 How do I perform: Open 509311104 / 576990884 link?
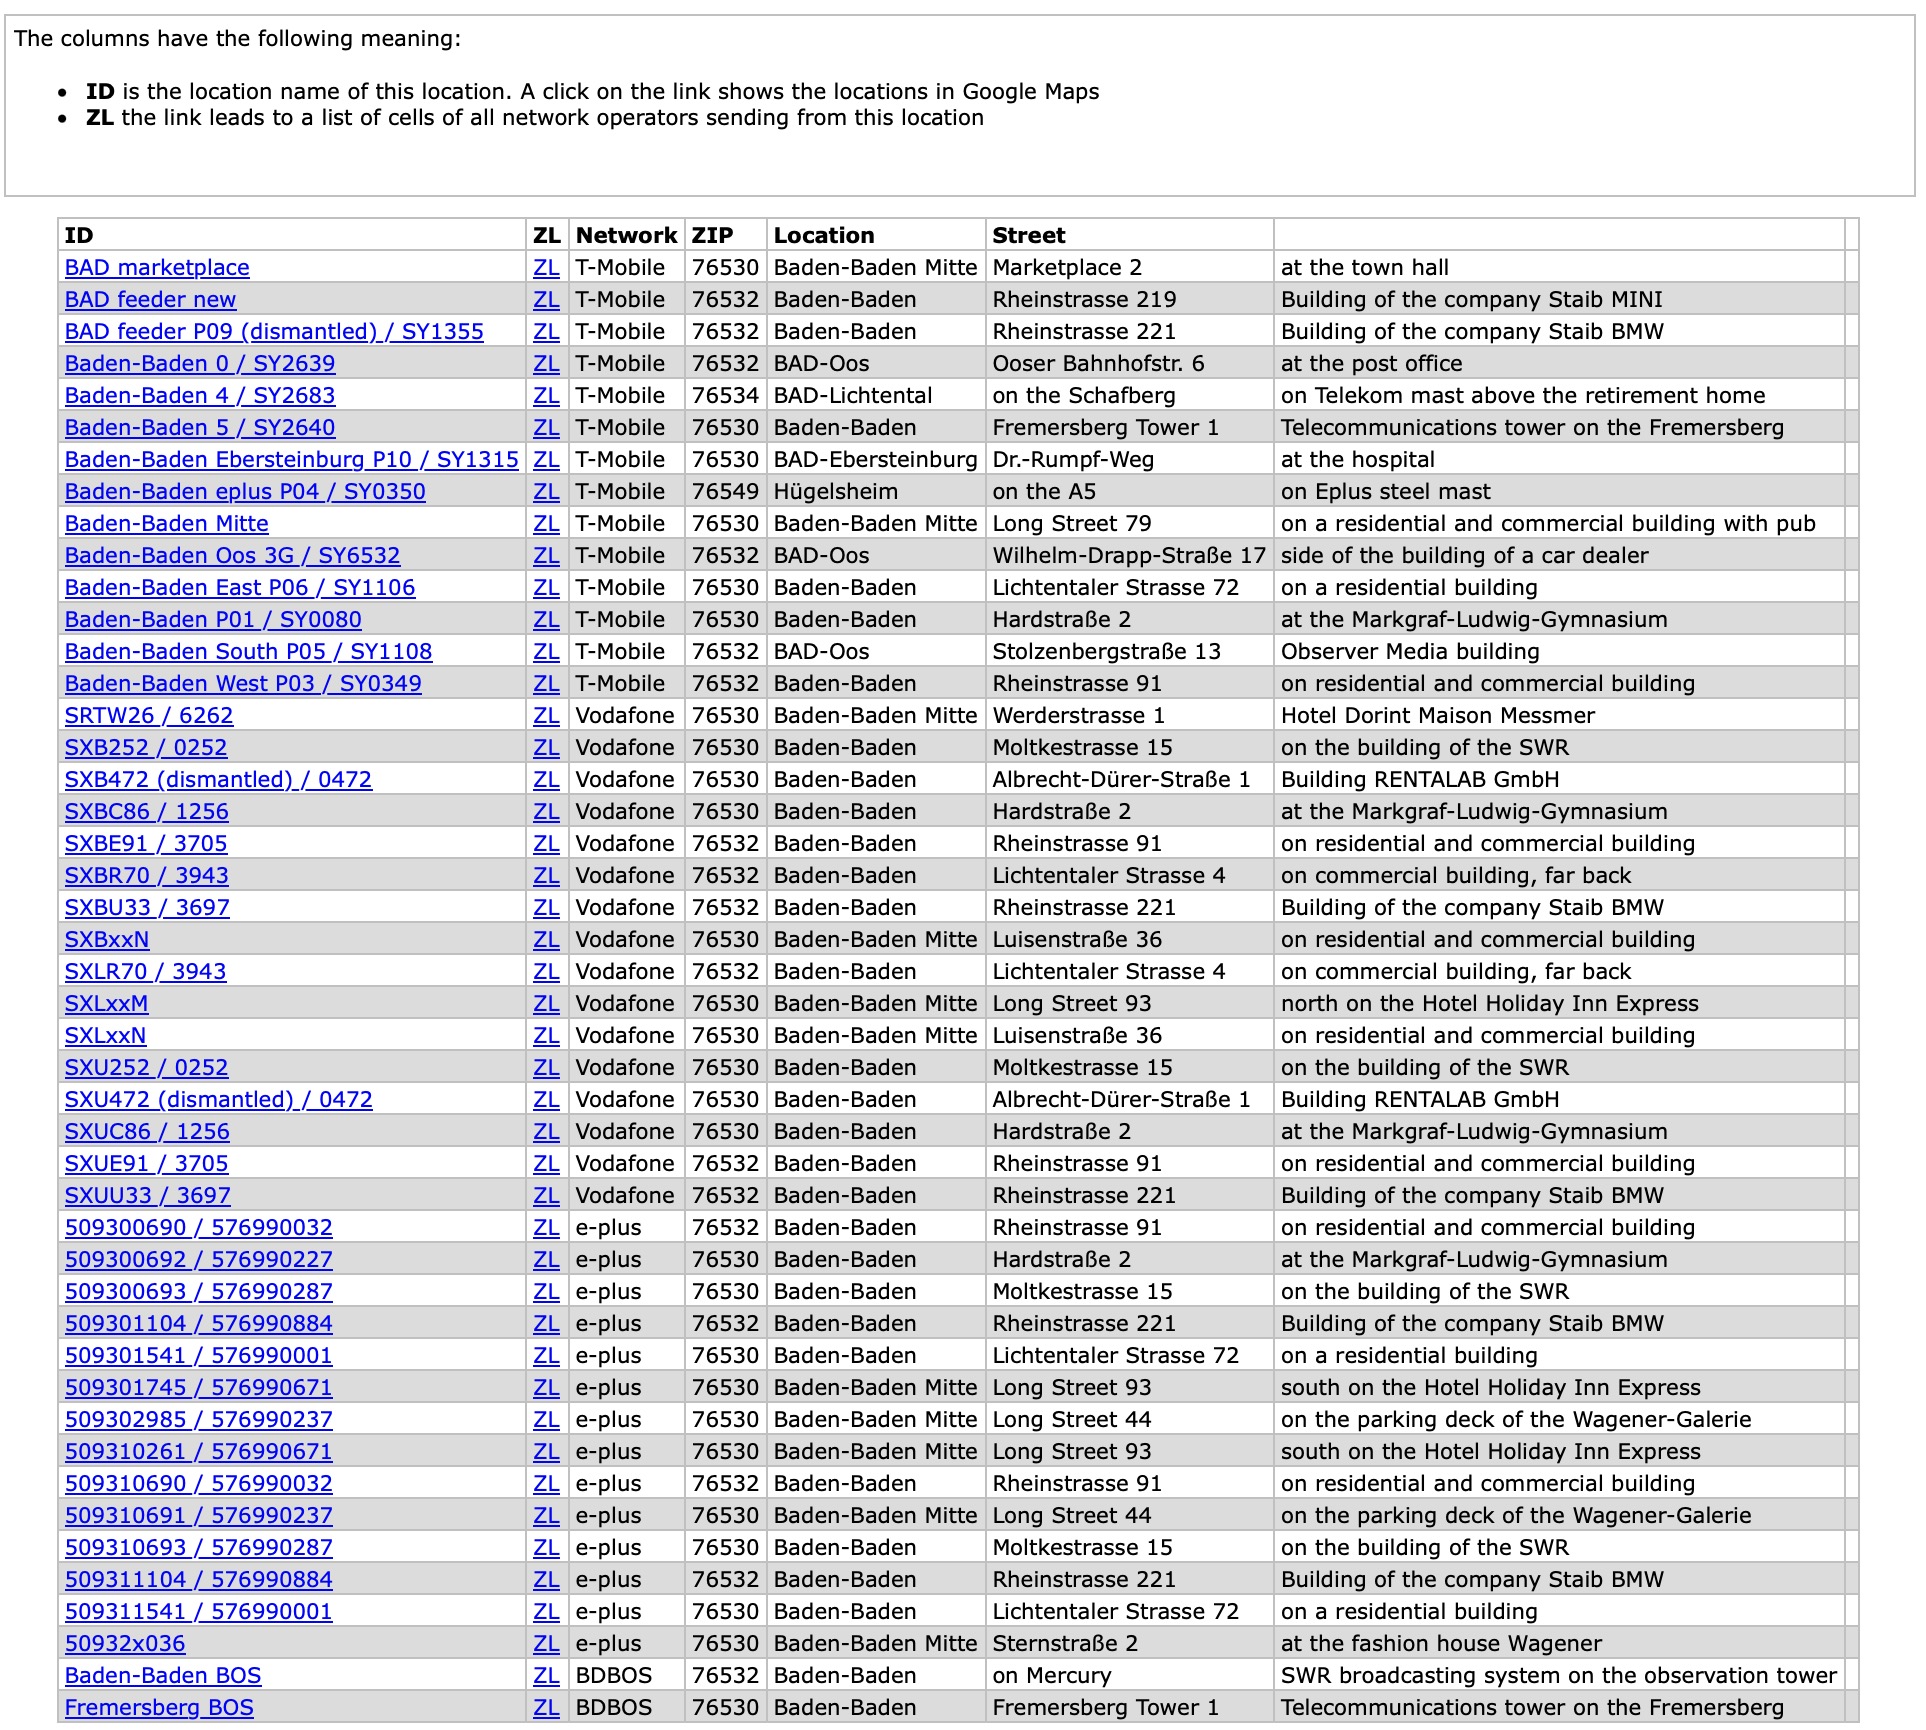pyautogui.click(x=199, y=1579)
